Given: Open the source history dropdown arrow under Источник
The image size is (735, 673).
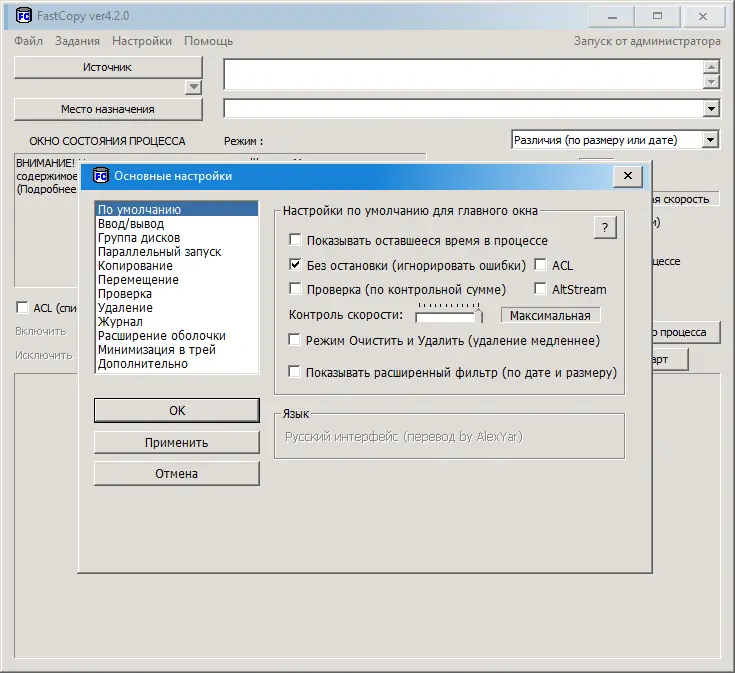Looking at the screenshot, I should (193, 87).
